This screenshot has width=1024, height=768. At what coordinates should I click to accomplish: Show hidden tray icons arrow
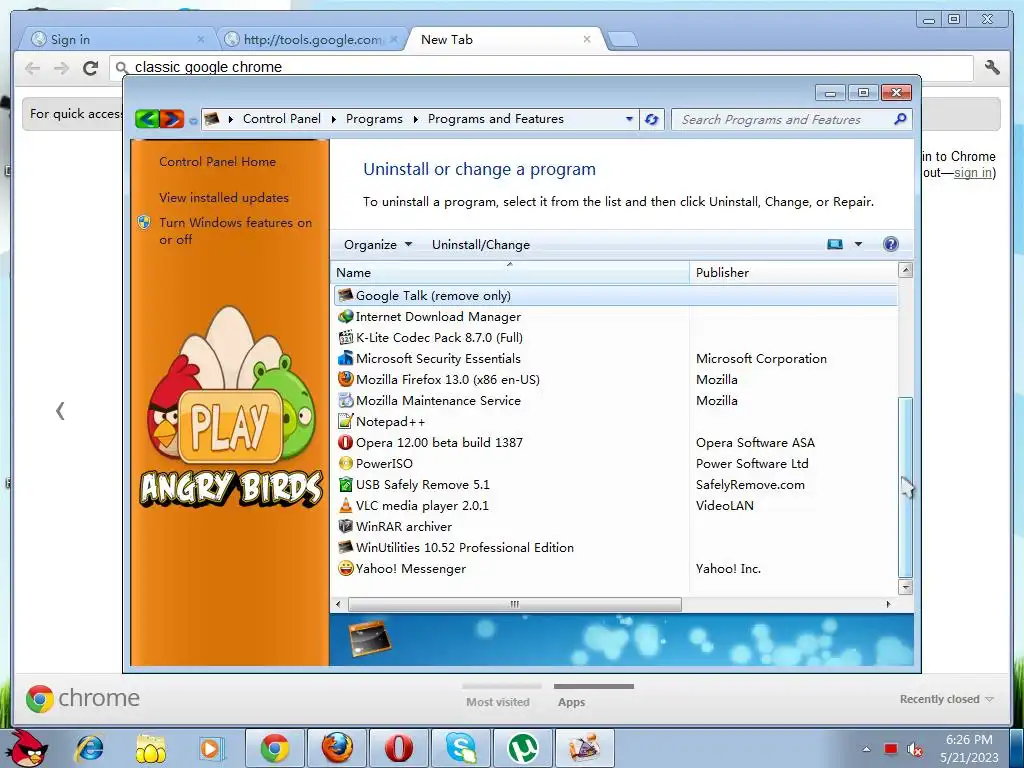pyautogui.click(x=866, y=749)
